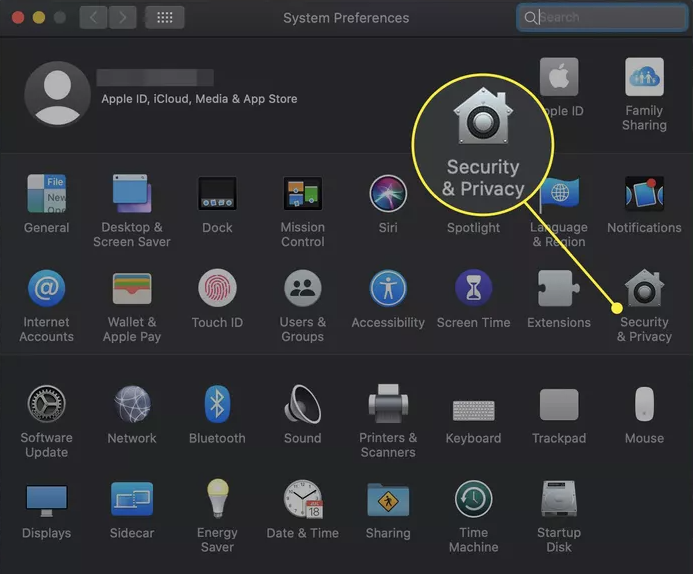Click Apple ID, iCloud, Media & App Store

(199, 99)
